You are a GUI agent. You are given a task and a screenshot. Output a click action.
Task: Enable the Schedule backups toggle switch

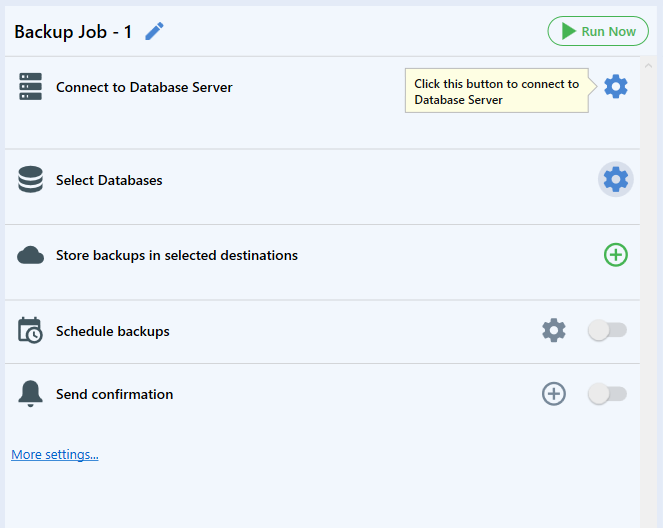point(608,330)
